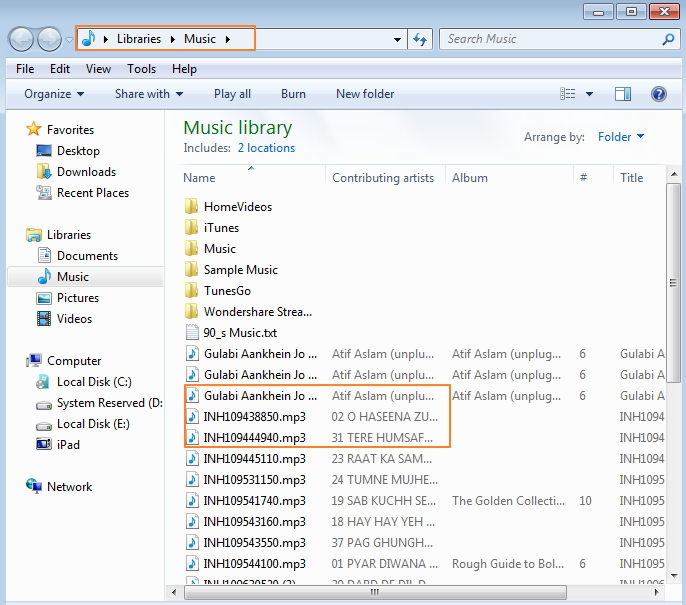Sort by Contributing artists column header
This screenshot has height=605, width=686.
tap(385, 178)
